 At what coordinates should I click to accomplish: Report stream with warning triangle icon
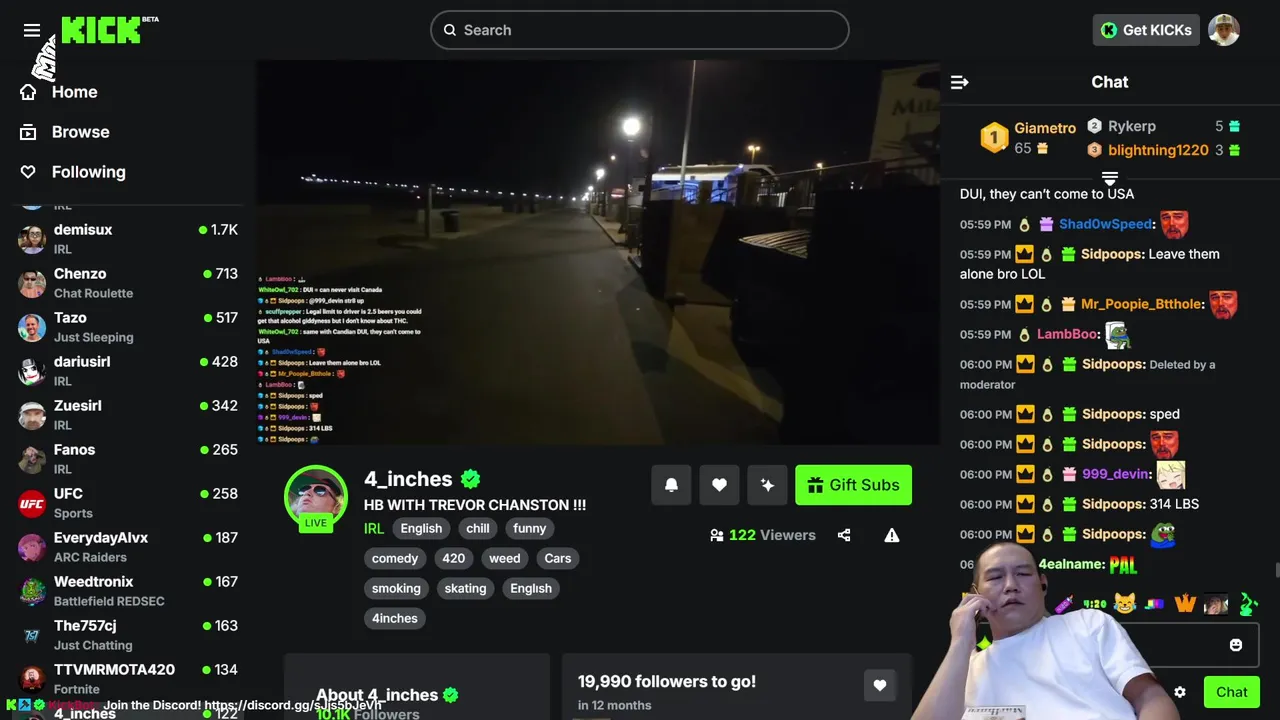(x=892, y=535)
